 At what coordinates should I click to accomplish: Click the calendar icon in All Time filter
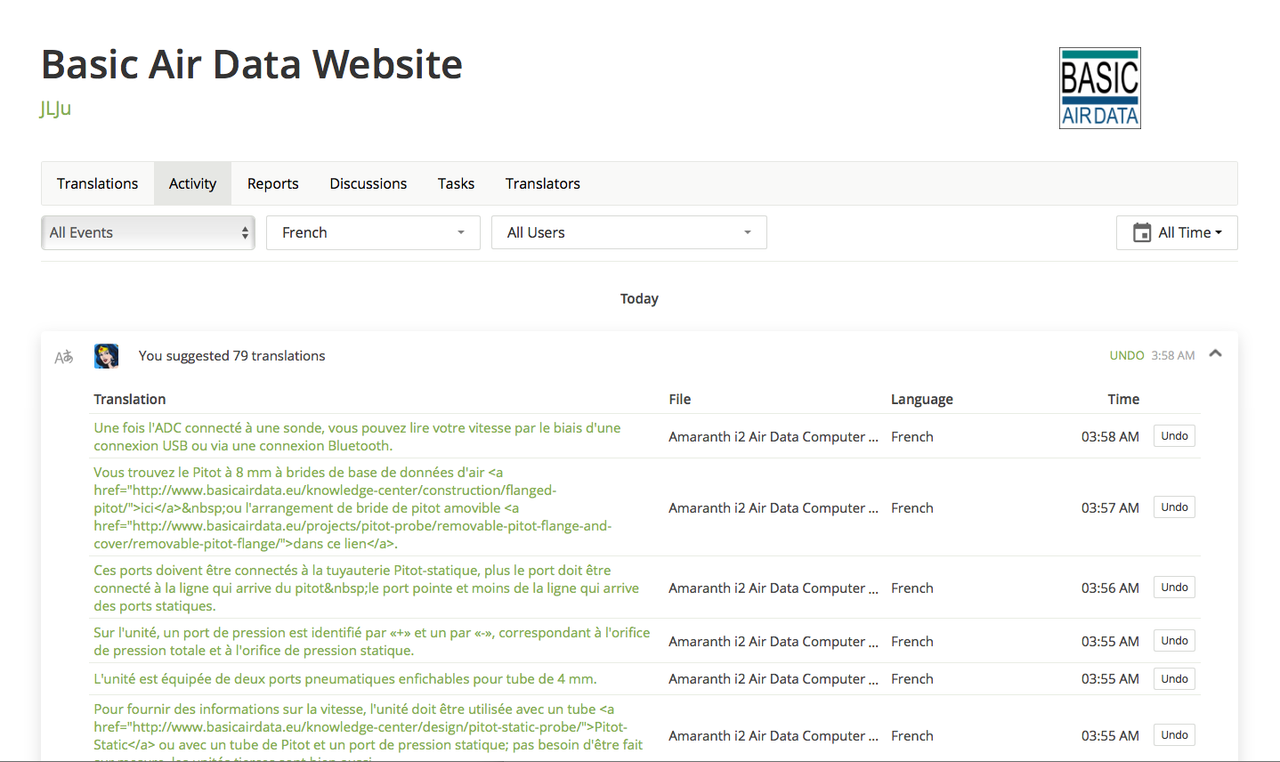[1142, 233]
